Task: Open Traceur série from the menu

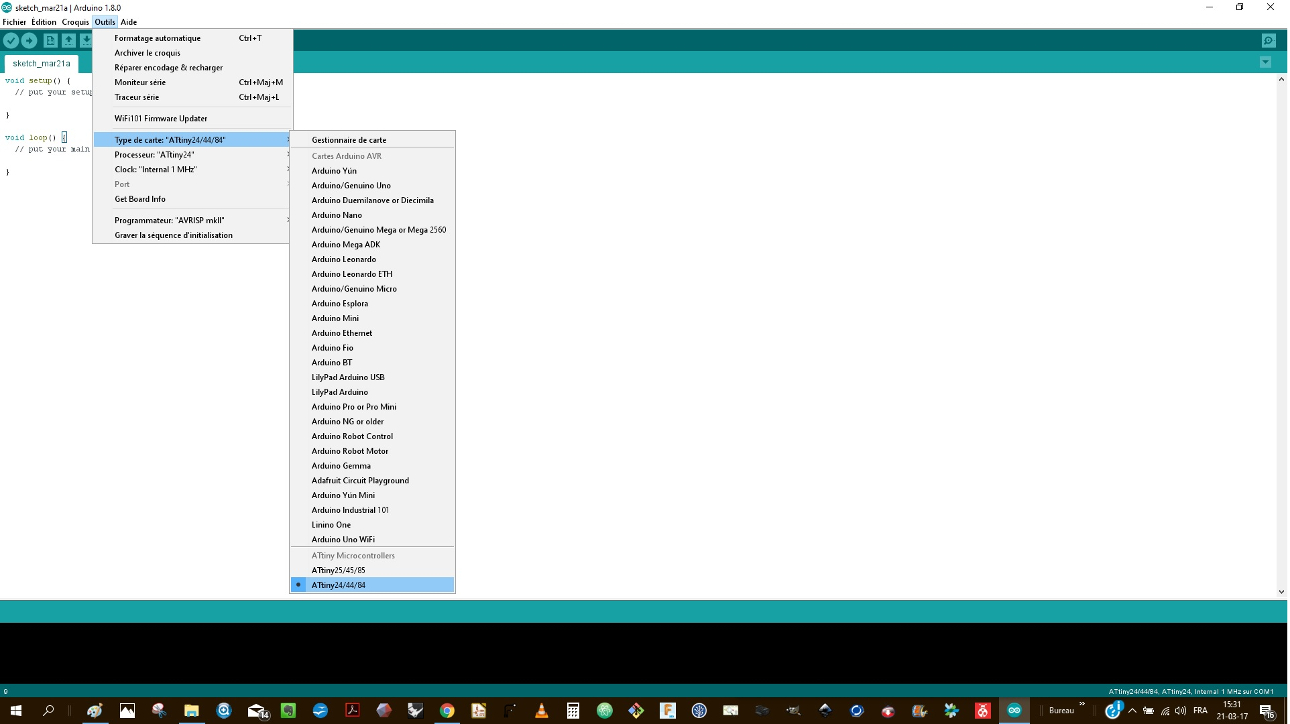Action: pos(193,97)
